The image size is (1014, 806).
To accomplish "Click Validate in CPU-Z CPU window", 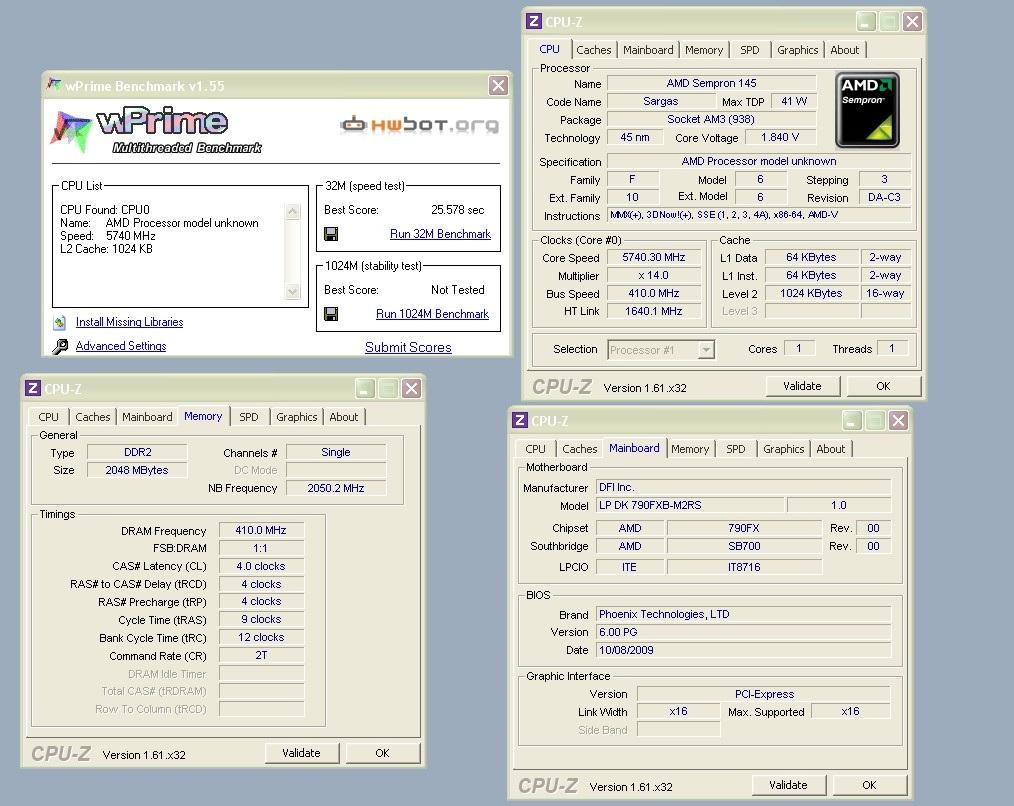I will pos(803,386).
